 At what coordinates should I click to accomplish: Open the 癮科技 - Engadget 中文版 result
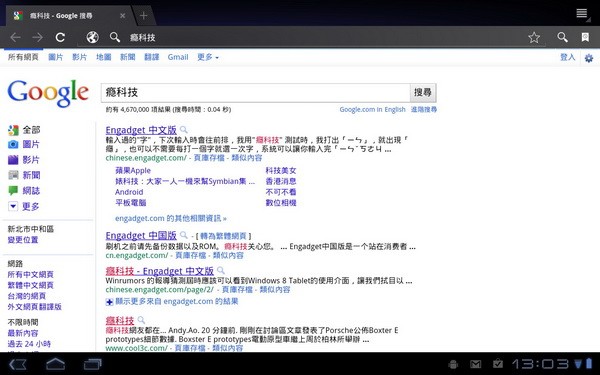point(160,271)
